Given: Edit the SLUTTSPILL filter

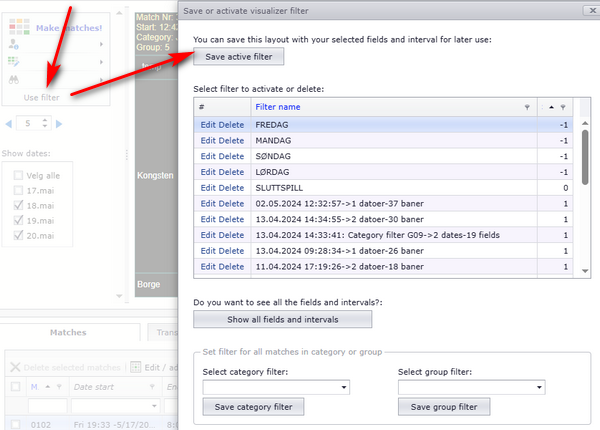Looking at the screenshot, I should click(x=208, y=188).
